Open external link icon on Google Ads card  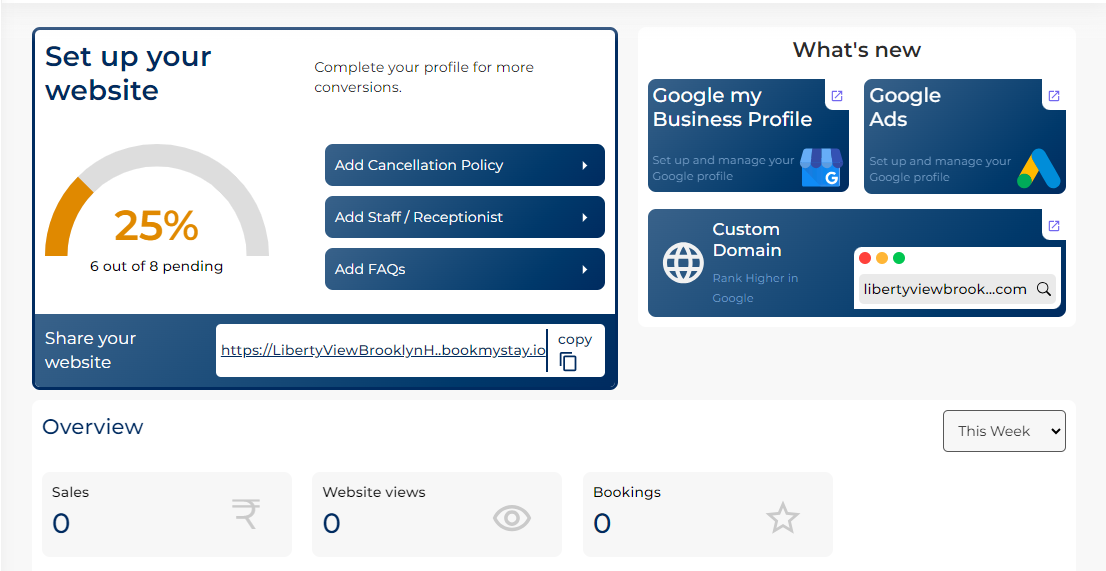pyautogui.click(x=1053, y=96)
